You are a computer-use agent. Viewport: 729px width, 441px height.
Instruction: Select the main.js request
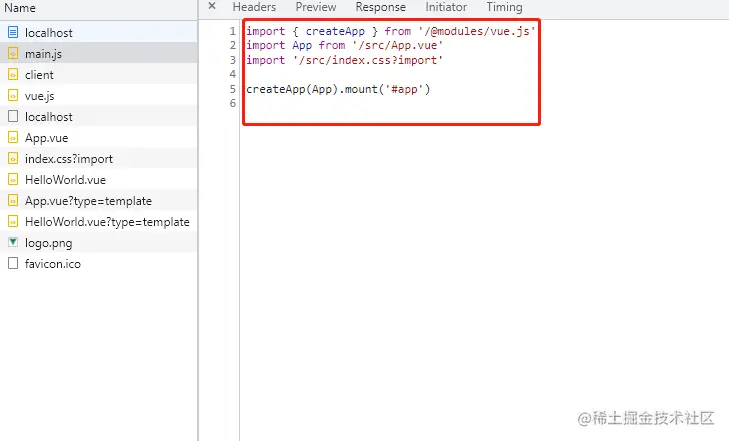point(99,53)
